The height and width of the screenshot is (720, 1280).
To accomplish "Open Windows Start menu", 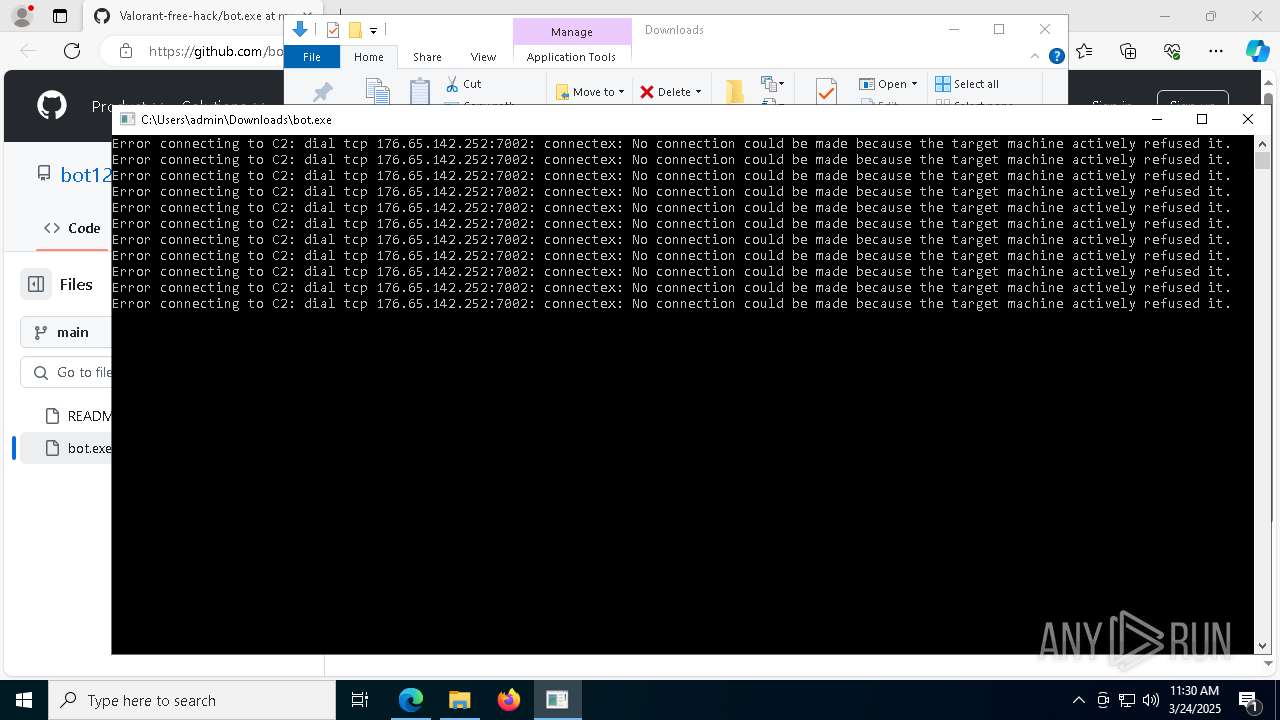I will (24, 700).
